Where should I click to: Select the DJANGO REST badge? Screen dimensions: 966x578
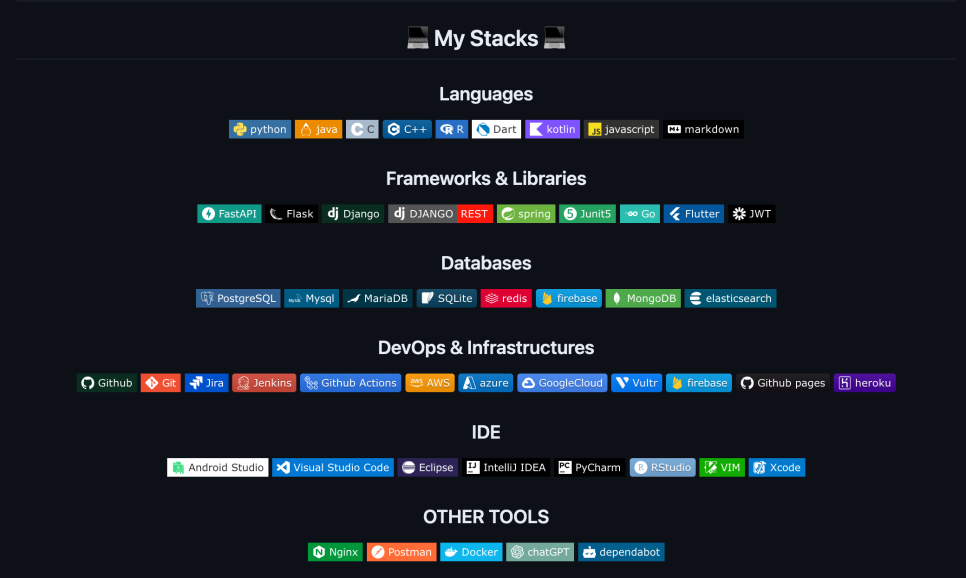440,214
